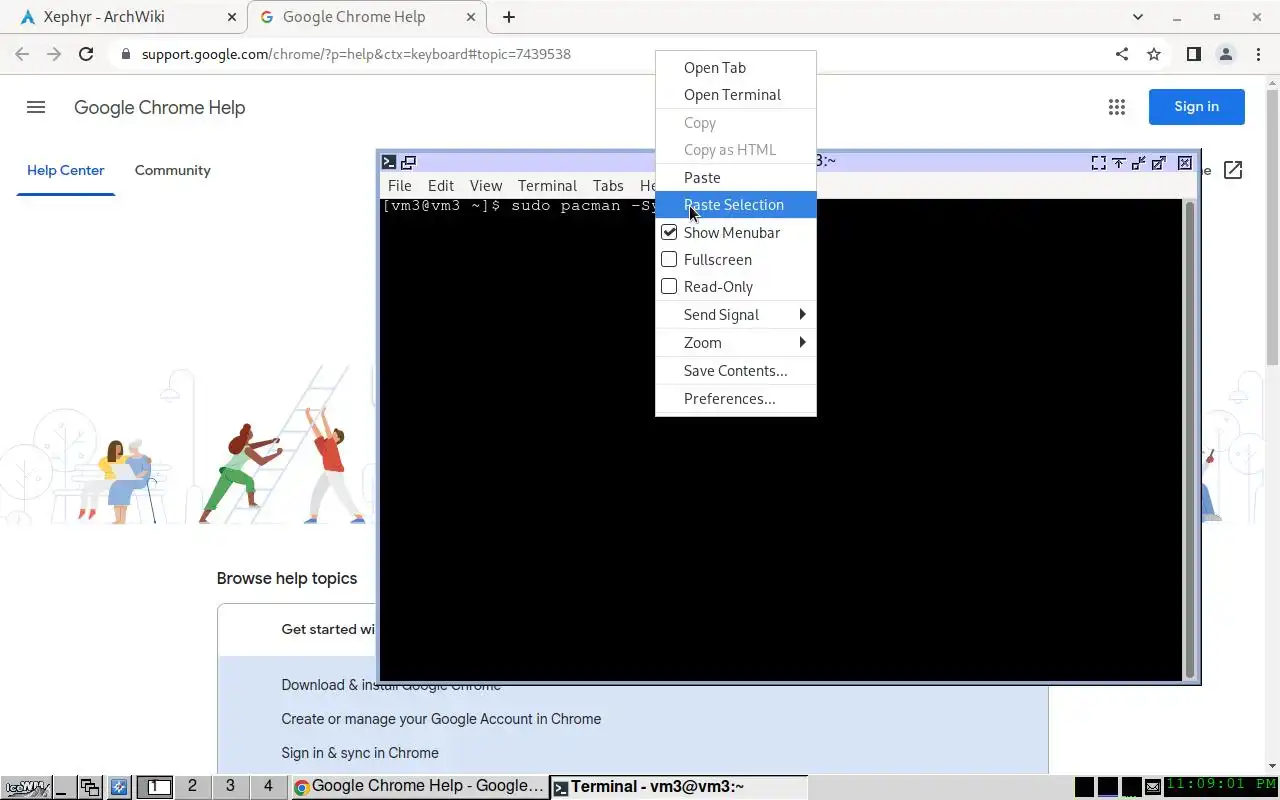Click the blue Sign in button
This screenshot has height=800, width=1280.
coord(1197,107)
